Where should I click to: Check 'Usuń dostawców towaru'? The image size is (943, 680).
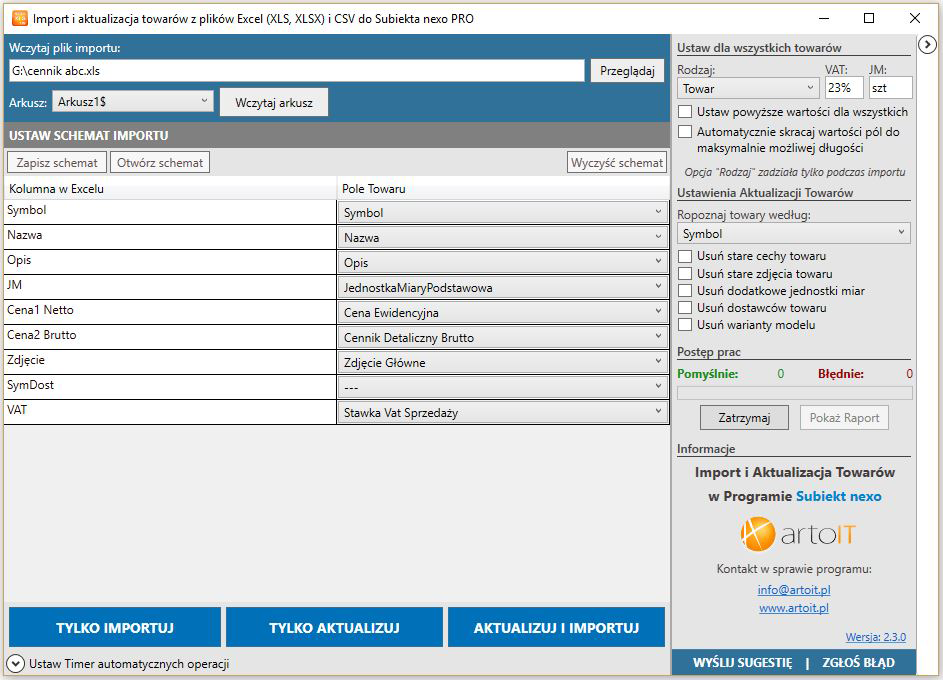[x=685, y=308]
